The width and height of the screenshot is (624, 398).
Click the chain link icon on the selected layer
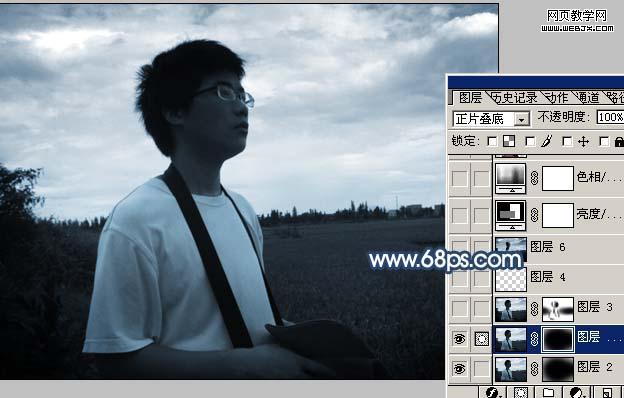coord(534,339)
